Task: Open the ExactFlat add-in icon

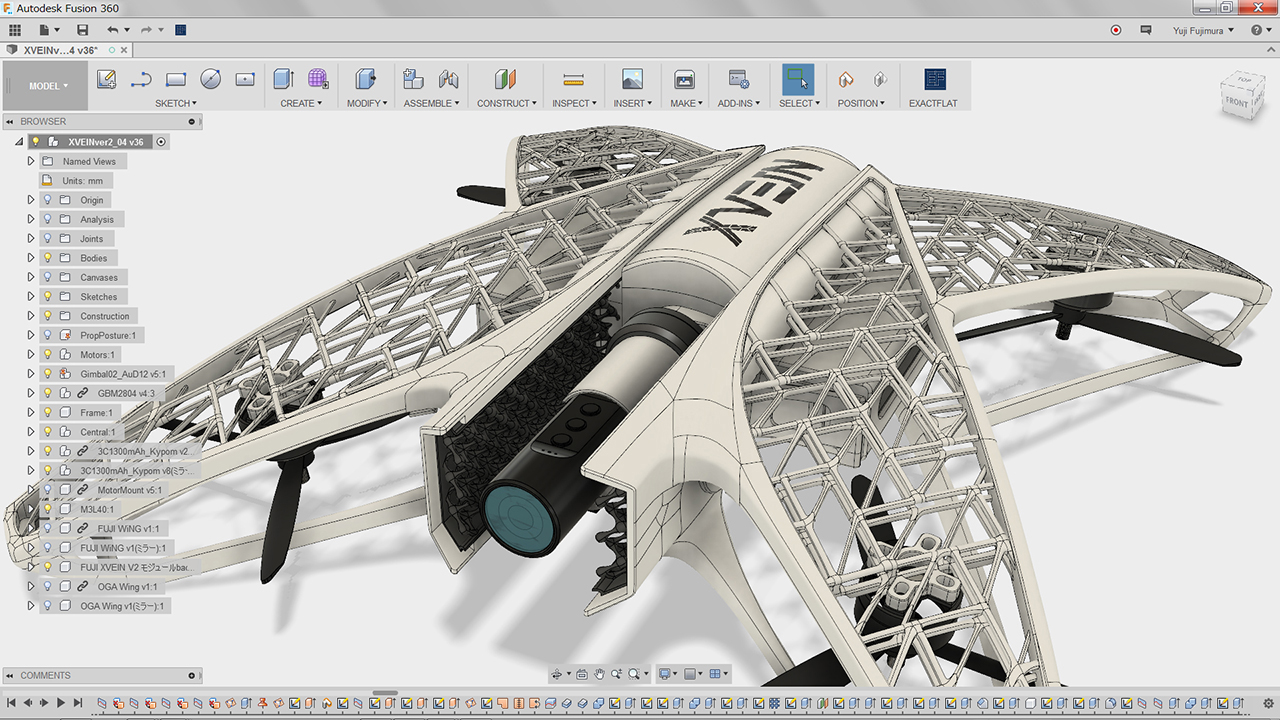Action: tap(935, 79)
